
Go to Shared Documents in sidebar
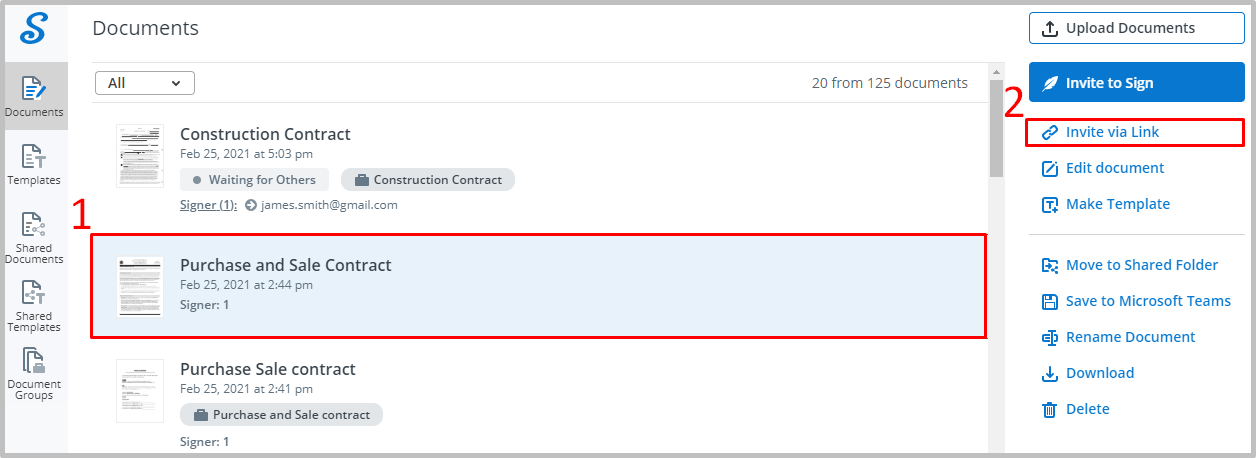(34, 238)
